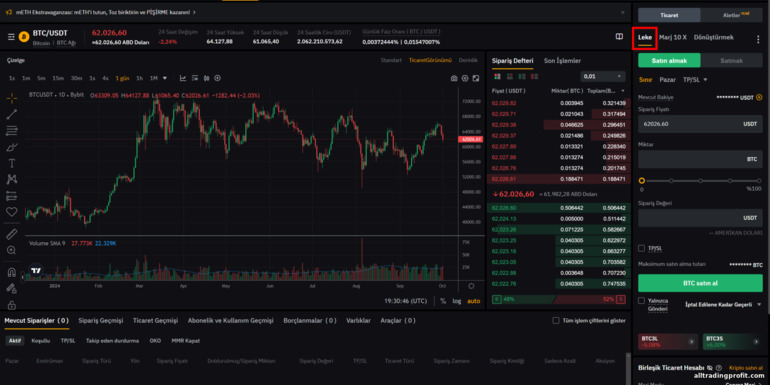The height and width of the screenshot is (385, 770).
Task: Expand the 0,01 price grouping dropdown
Action: click(x=603, y=77)
